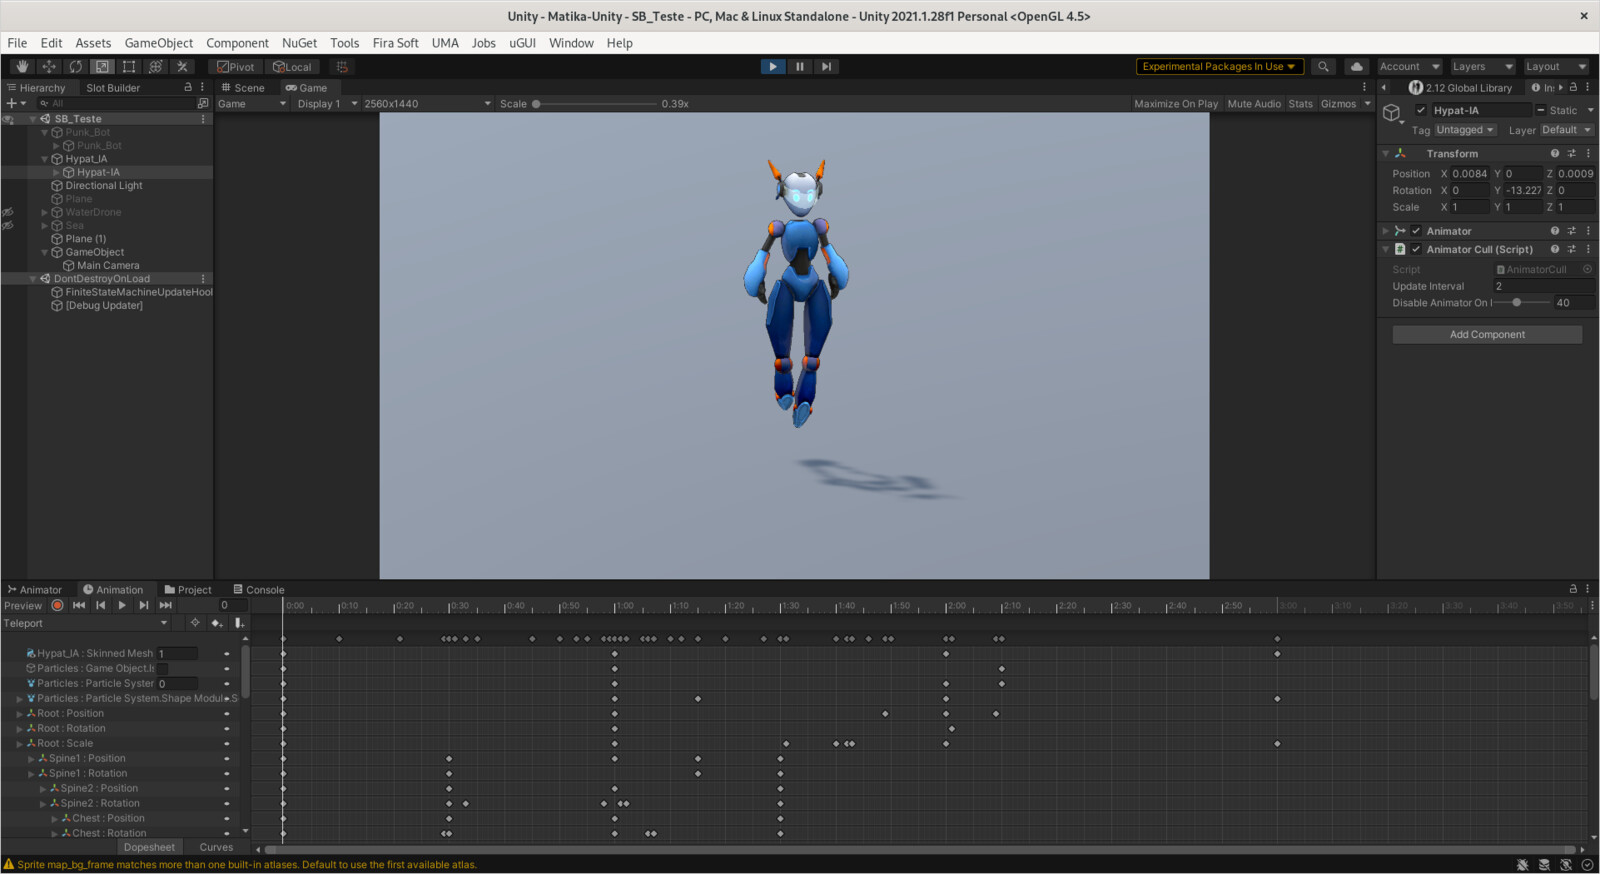Select the Hand tool in toolbar

coord(22,67)
